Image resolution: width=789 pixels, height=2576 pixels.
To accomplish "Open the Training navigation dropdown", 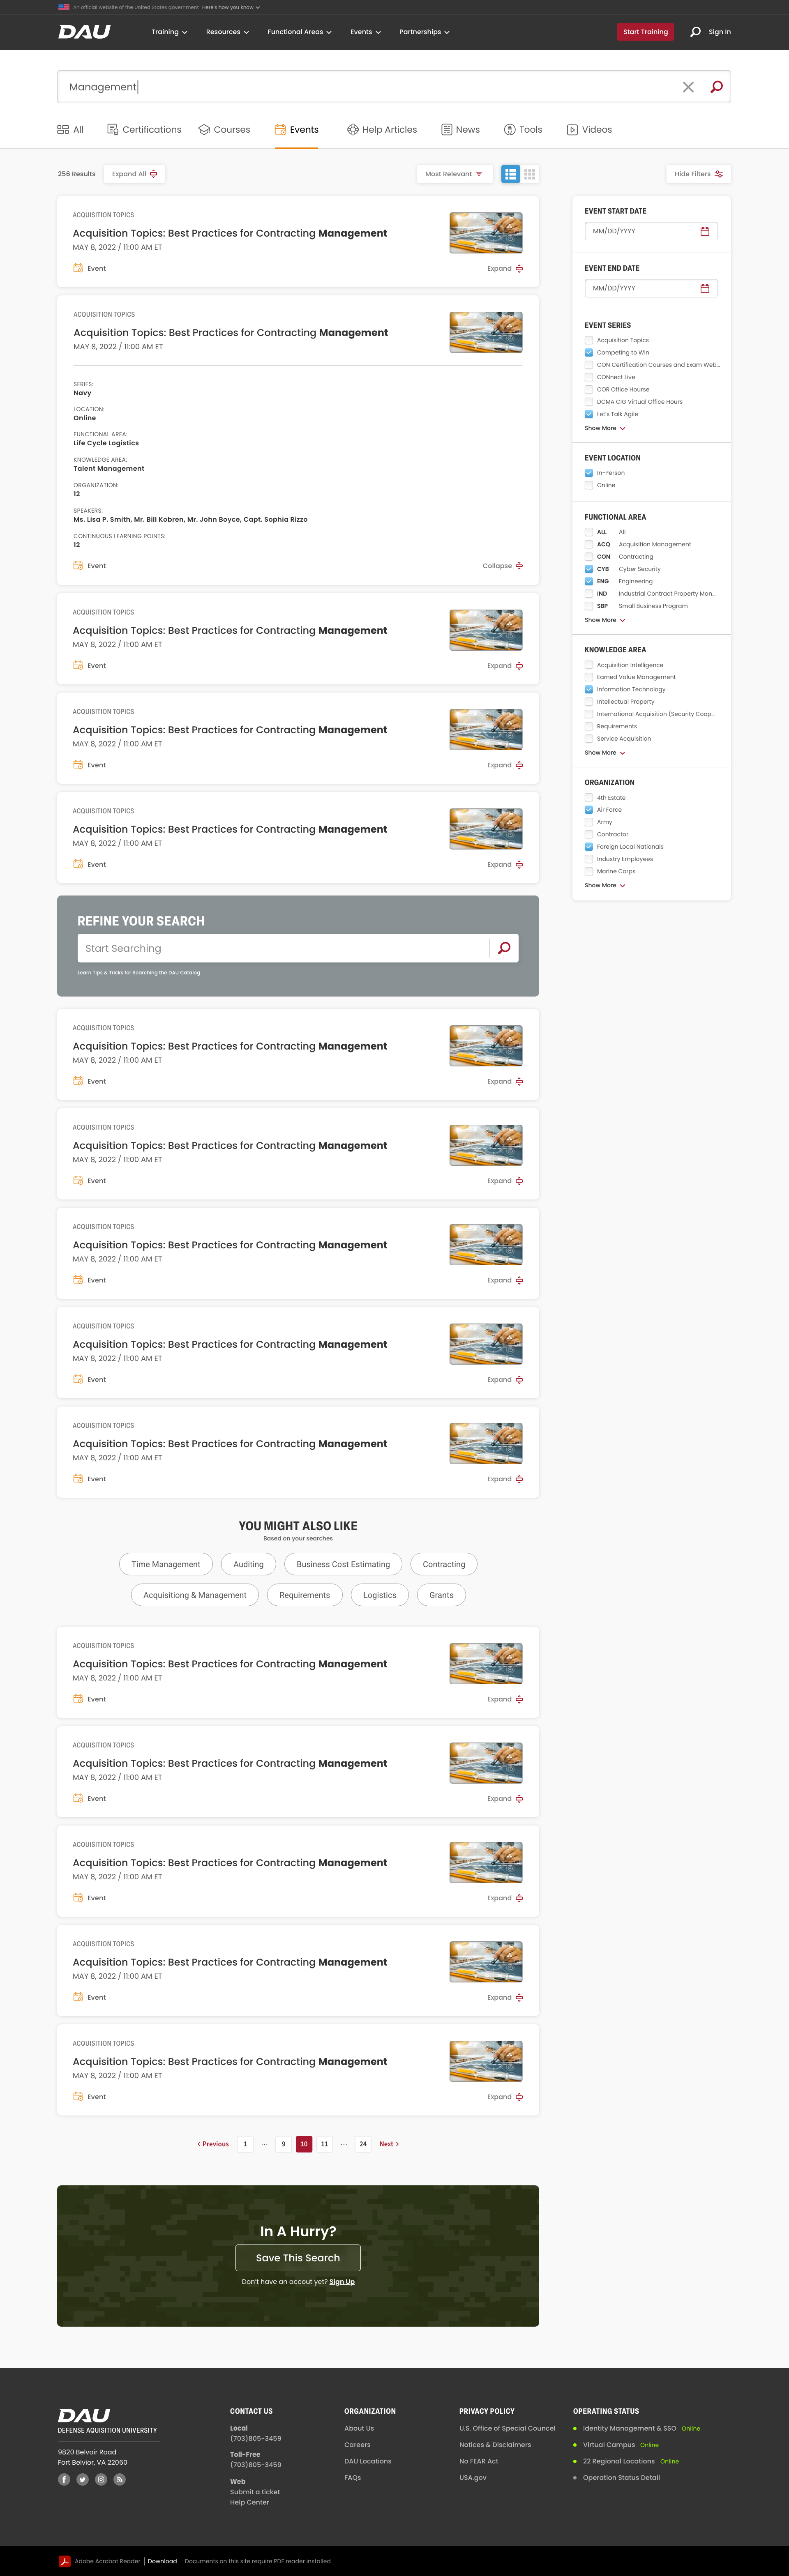I will (x=169, y=32).
